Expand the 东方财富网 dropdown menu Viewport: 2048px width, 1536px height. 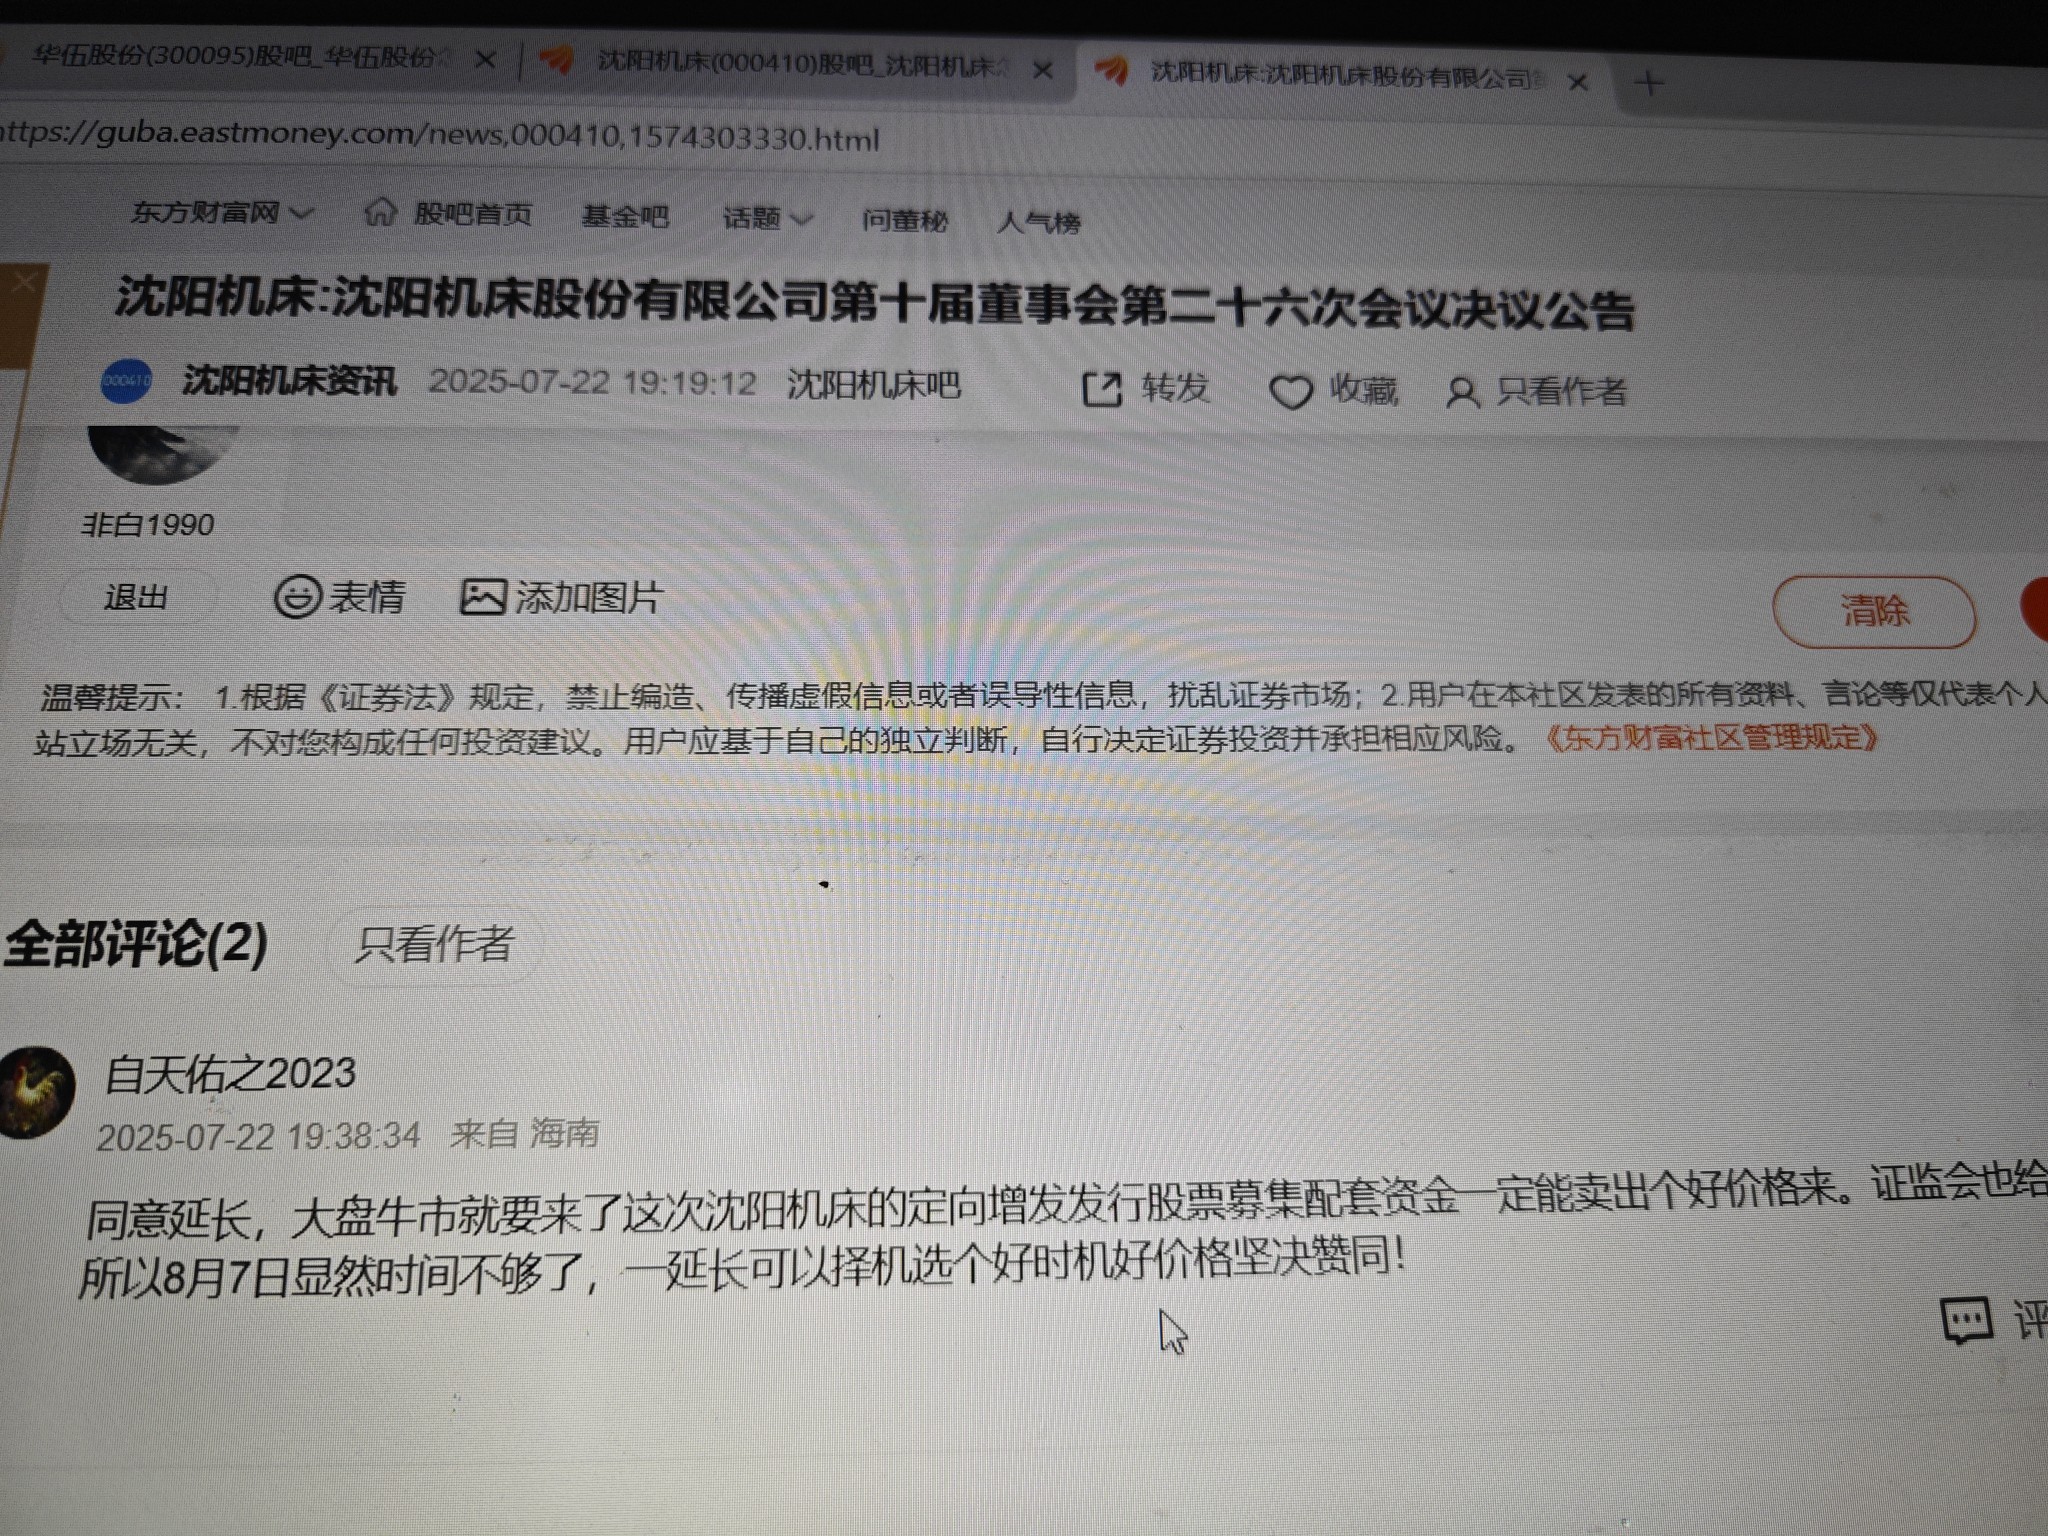(x=222, y=211)
